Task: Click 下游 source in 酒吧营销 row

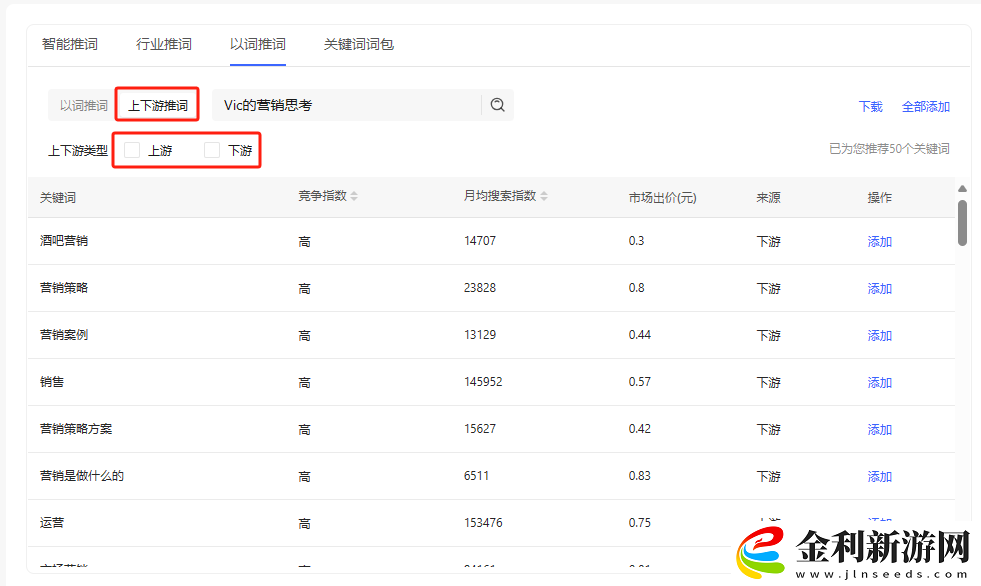Action: coord(768,241)
